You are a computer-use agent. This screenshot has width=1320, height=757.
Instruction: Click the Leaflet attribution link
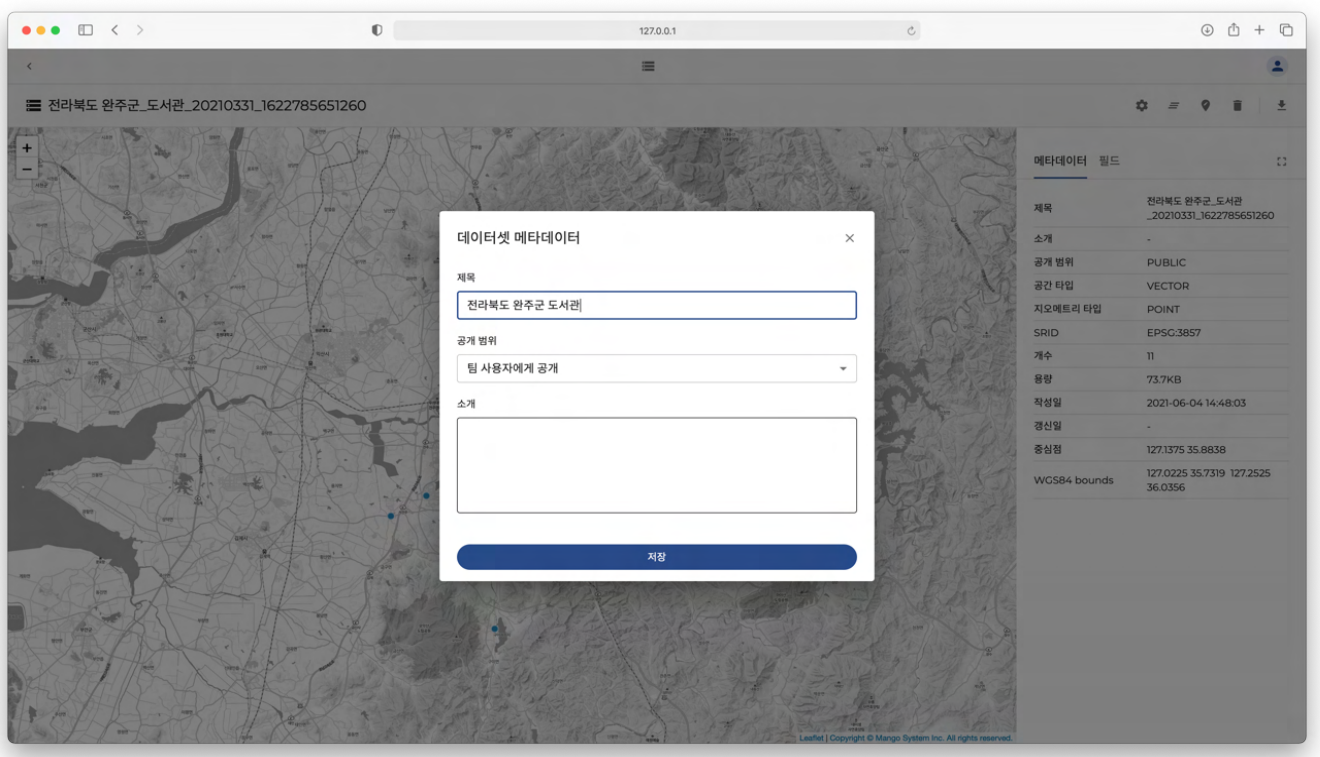click(x=811, y=738)
